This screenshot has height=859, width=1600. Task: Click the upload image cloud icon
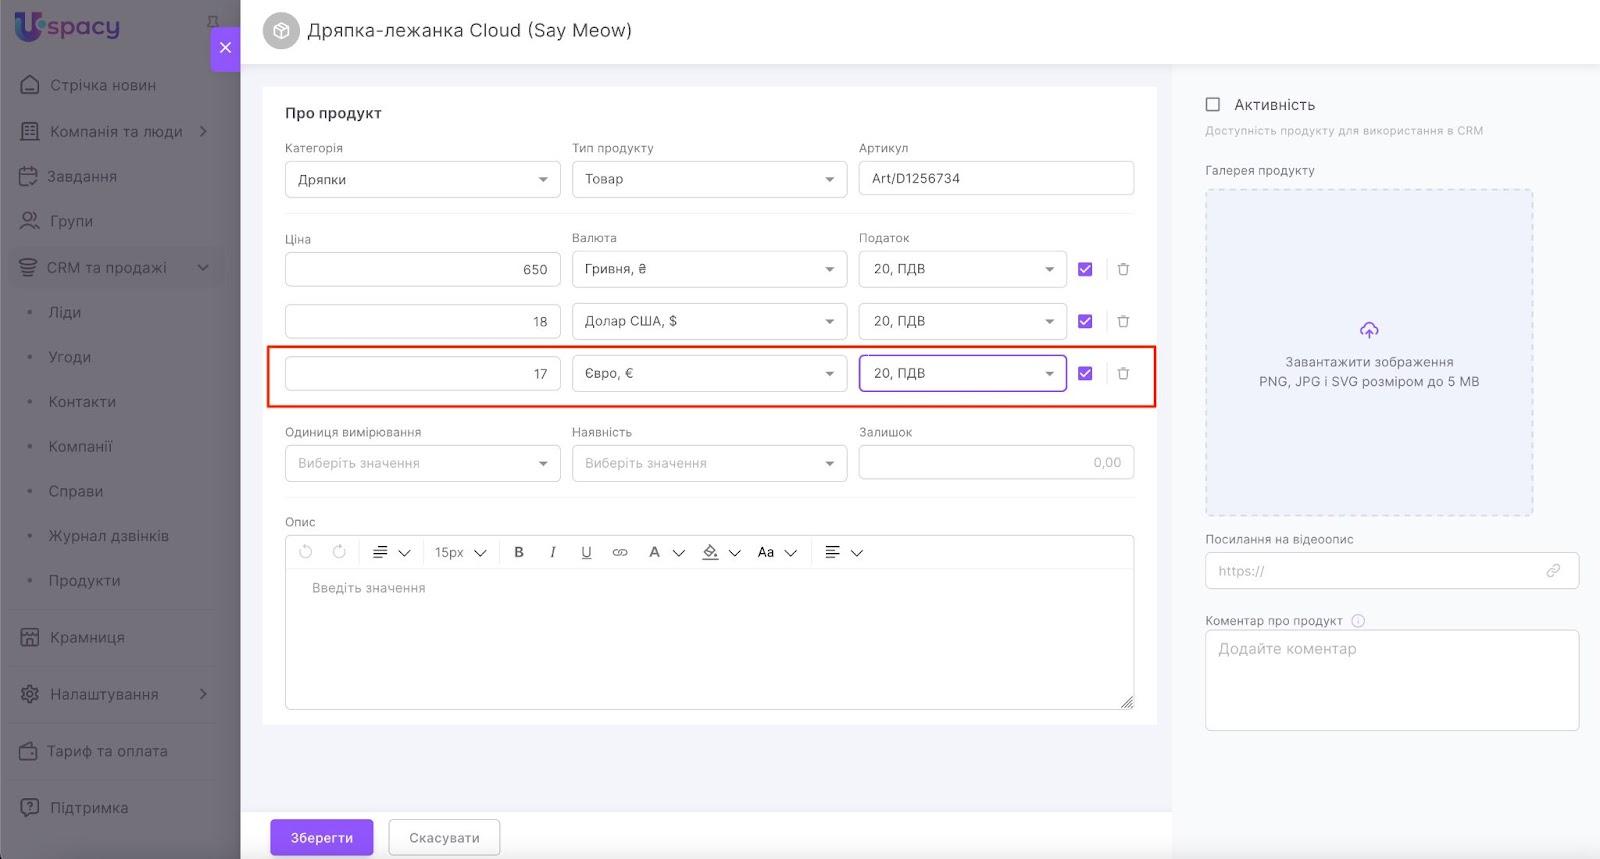[1368, 330]
